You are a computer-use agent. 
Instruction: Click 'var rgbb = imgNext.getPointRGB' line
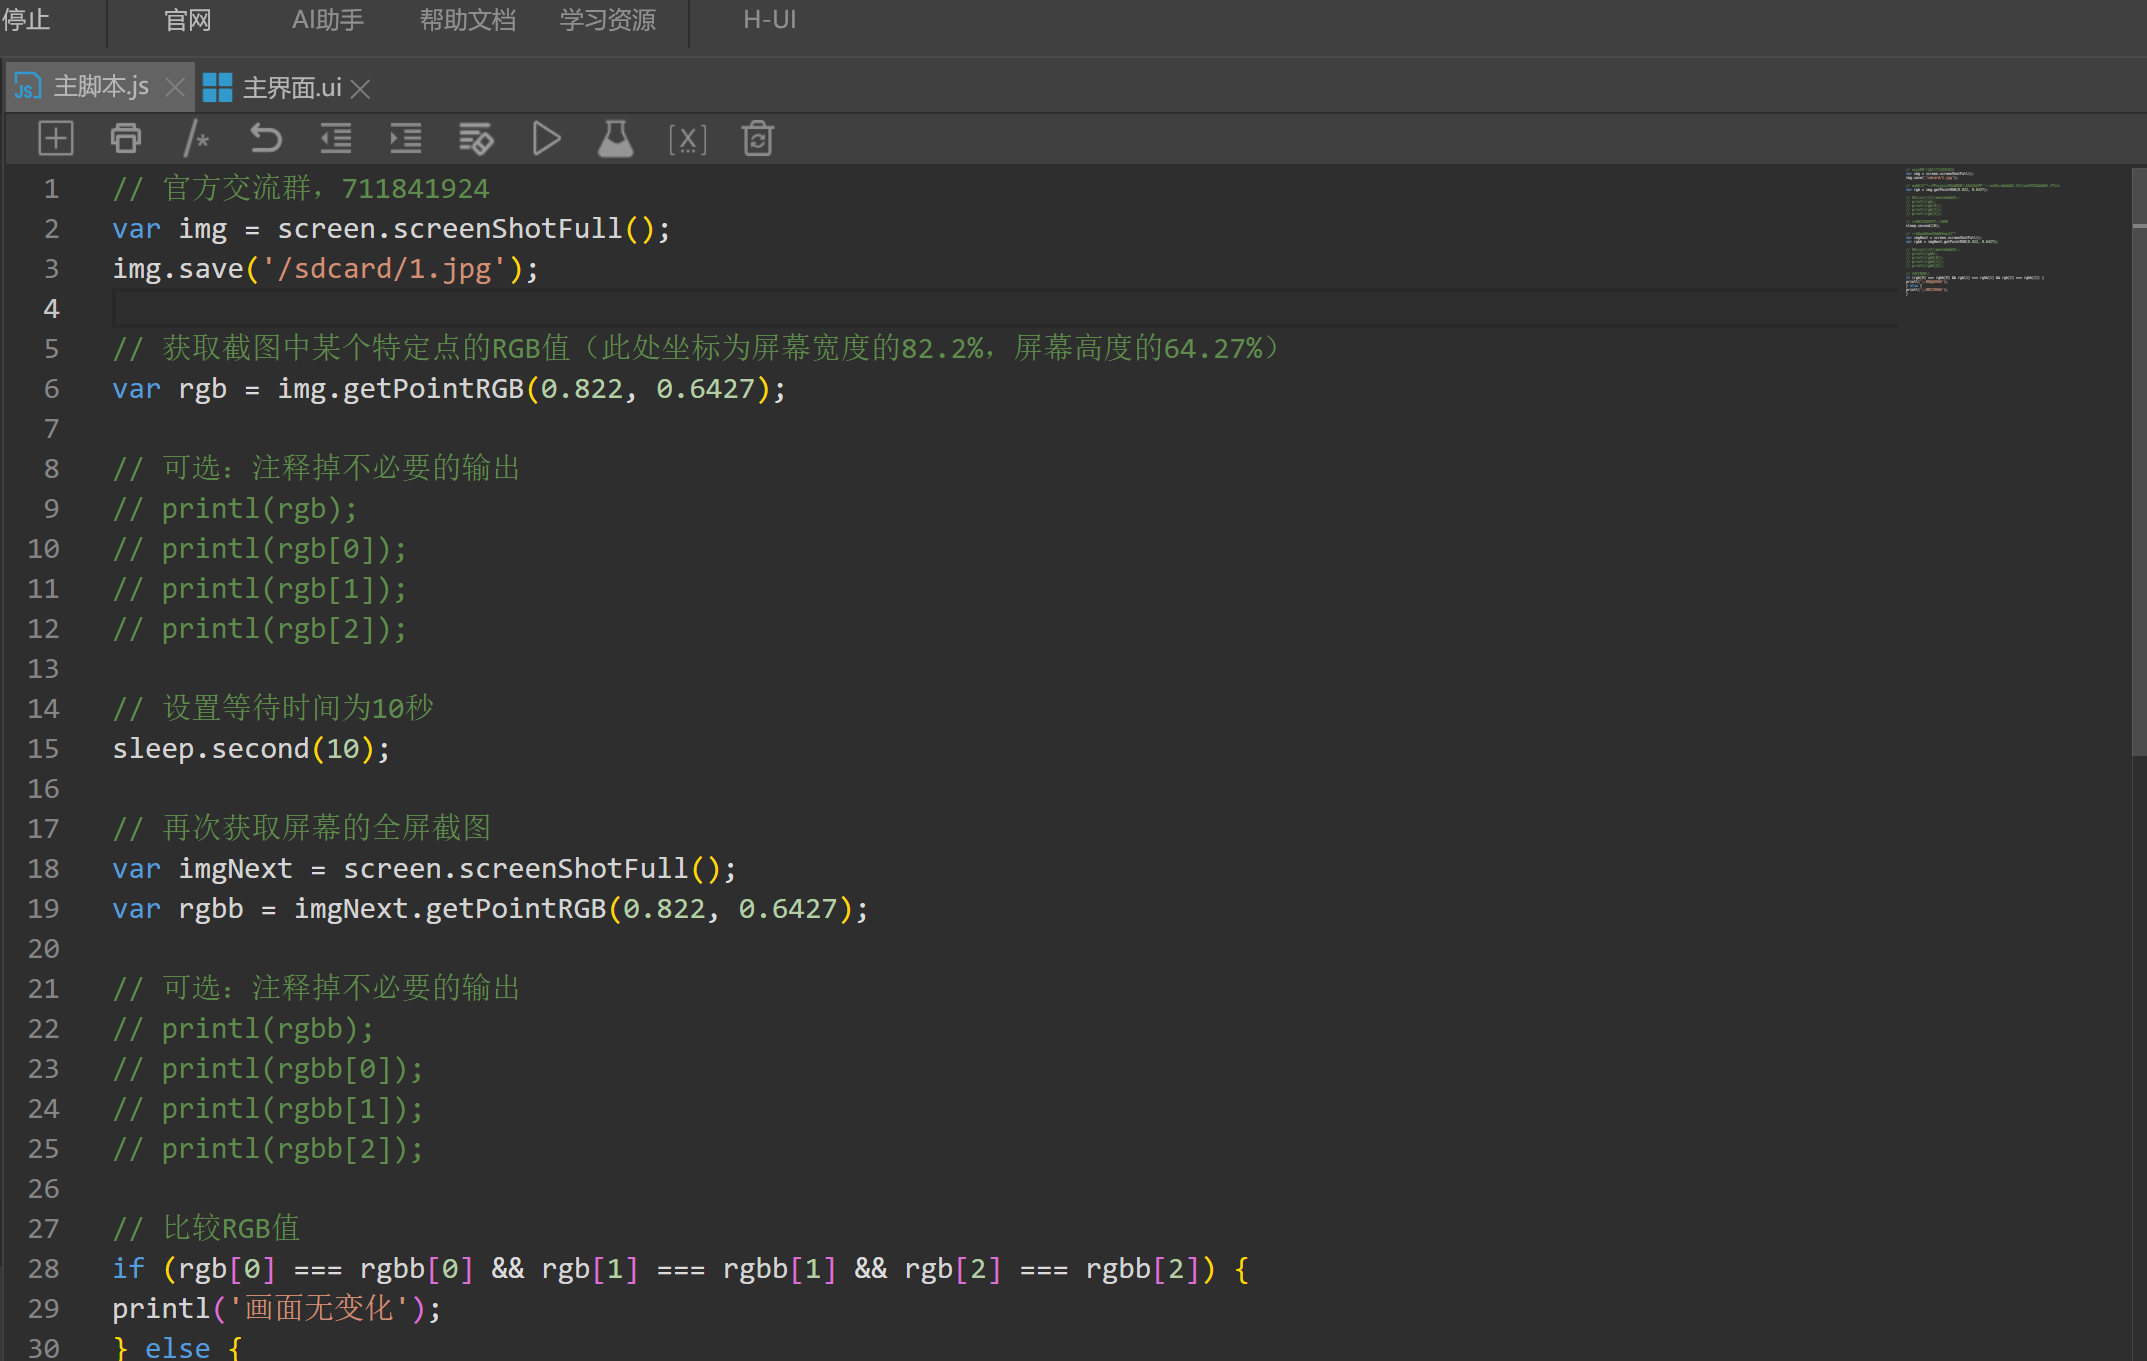coord(490,909)
